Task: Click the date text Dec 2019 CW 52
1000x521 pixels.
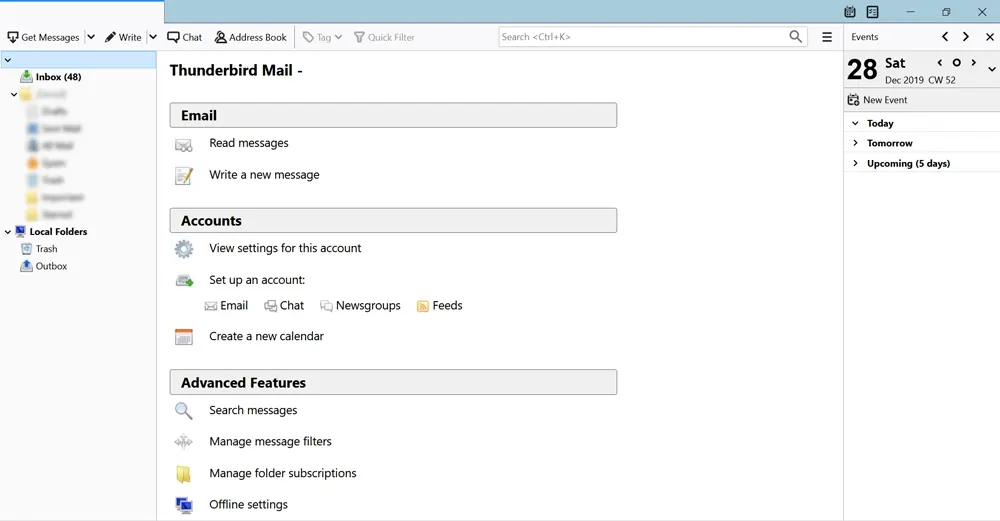Action: tap(920, 80)
